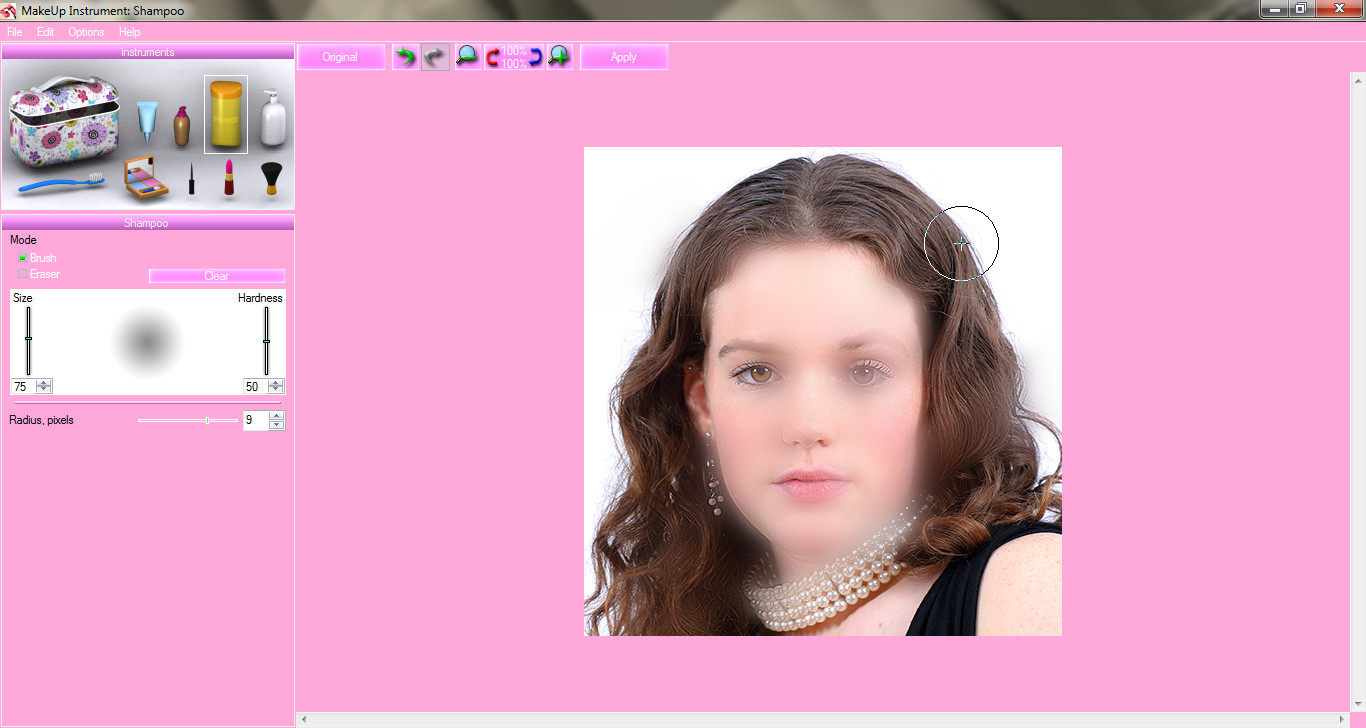Click the Radius, pixels label
This screenshot has width=1366, height=728.
click(42, 420)
